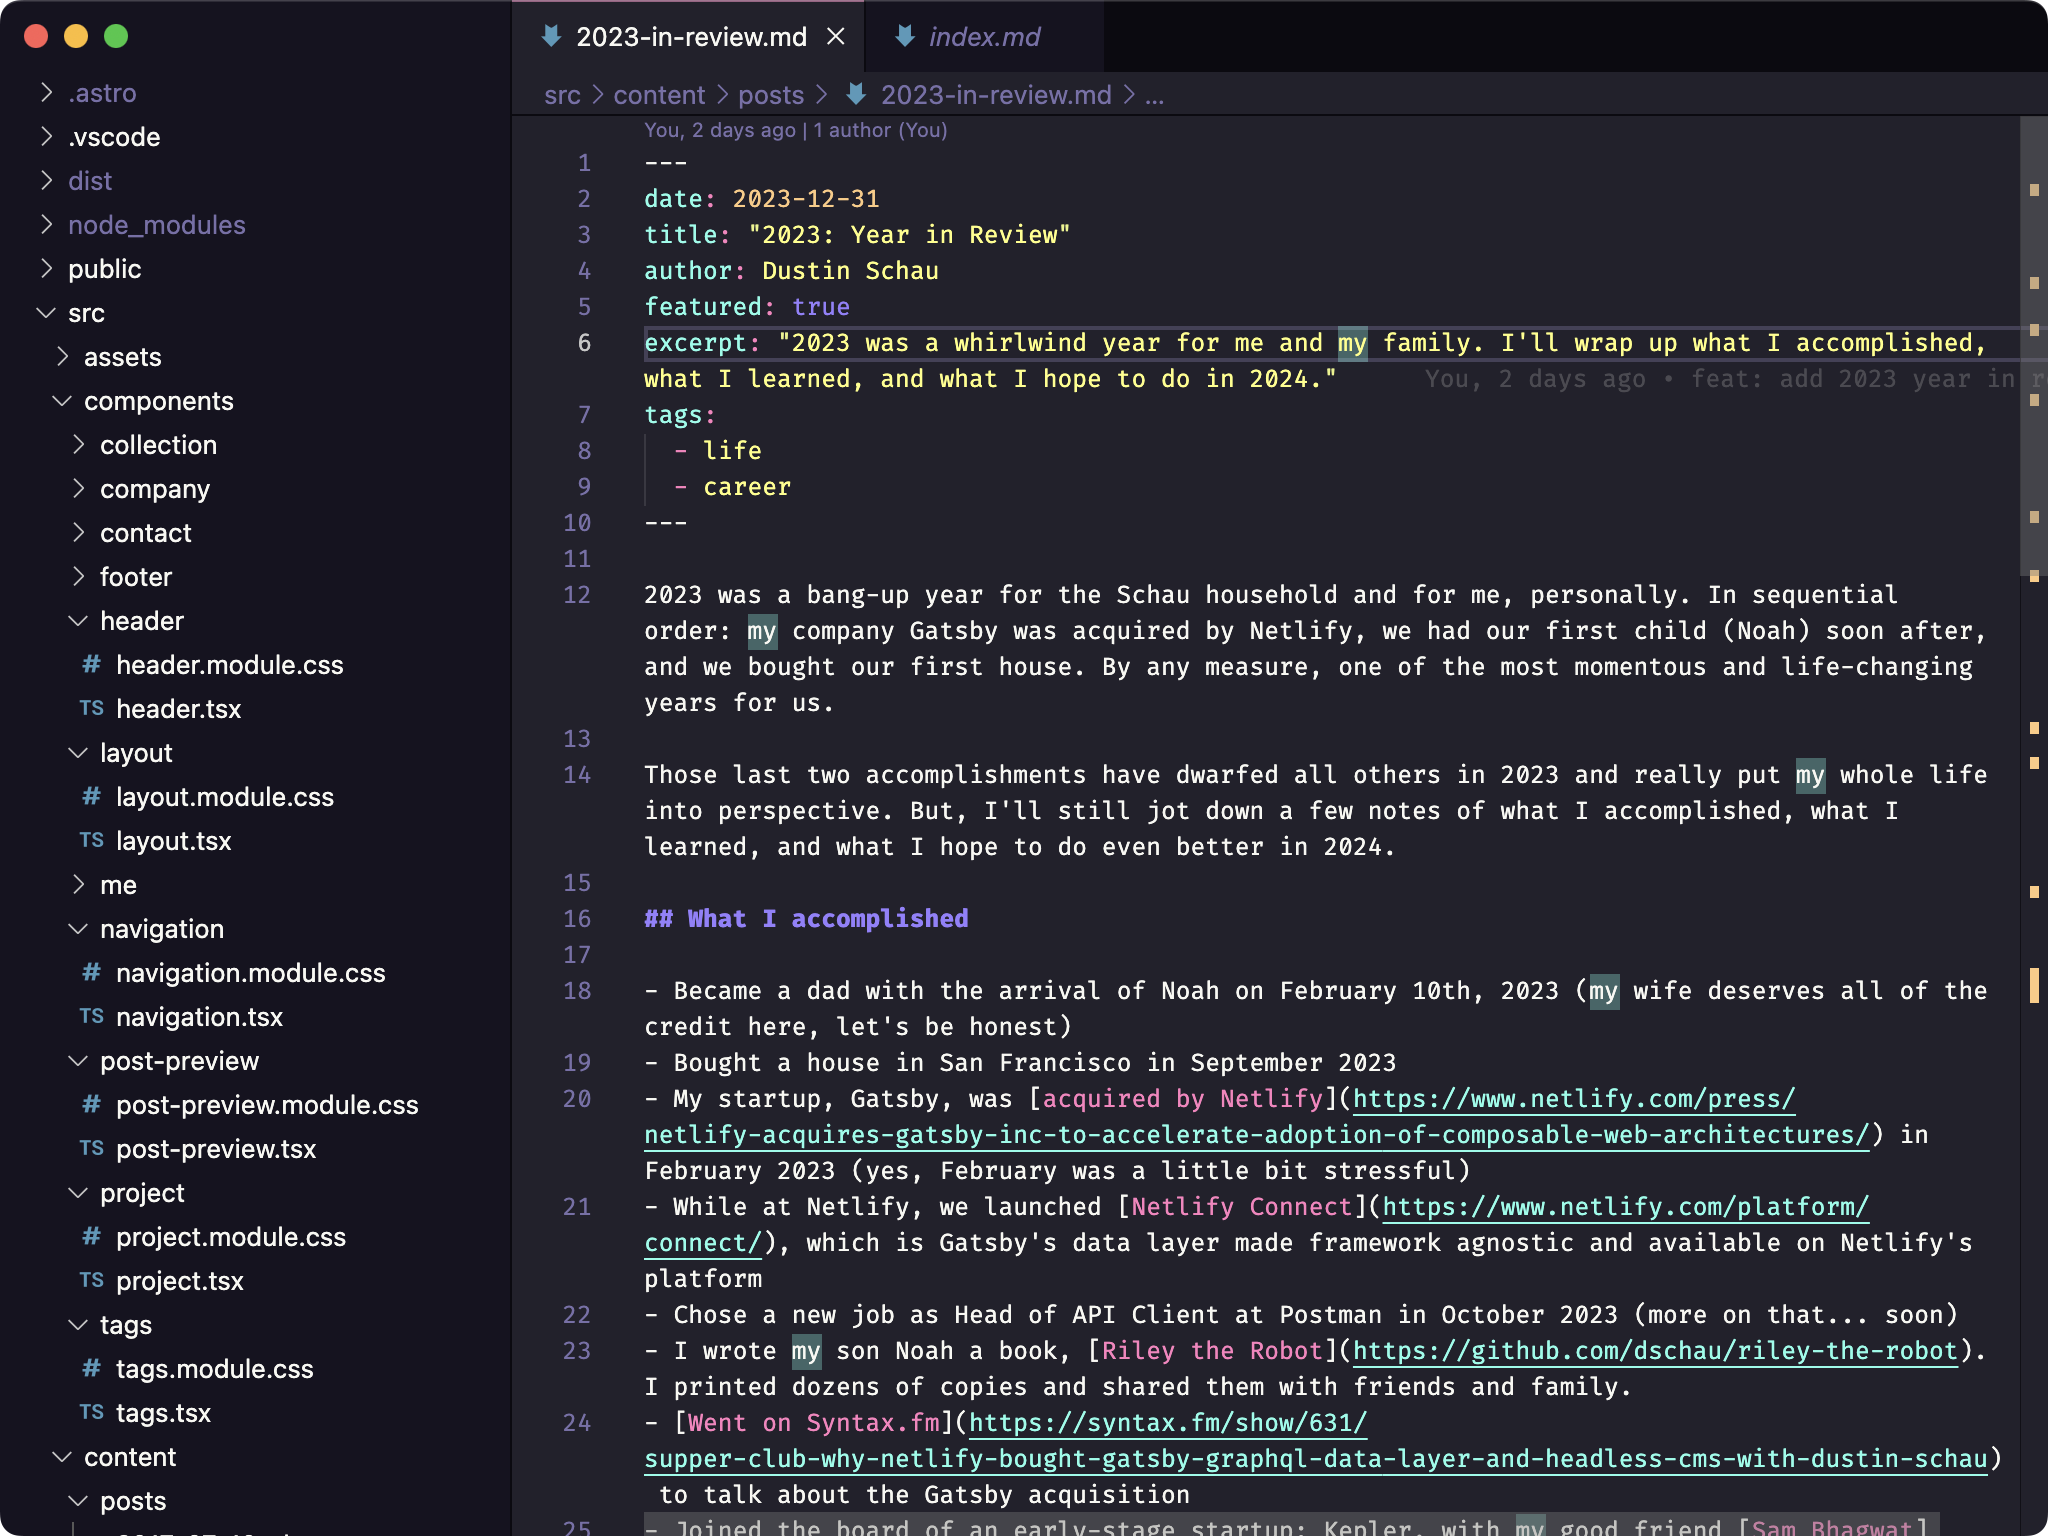
Task: Click the breadcrumb posts segment
Action: pyautogui.click(x=771, y=94)
